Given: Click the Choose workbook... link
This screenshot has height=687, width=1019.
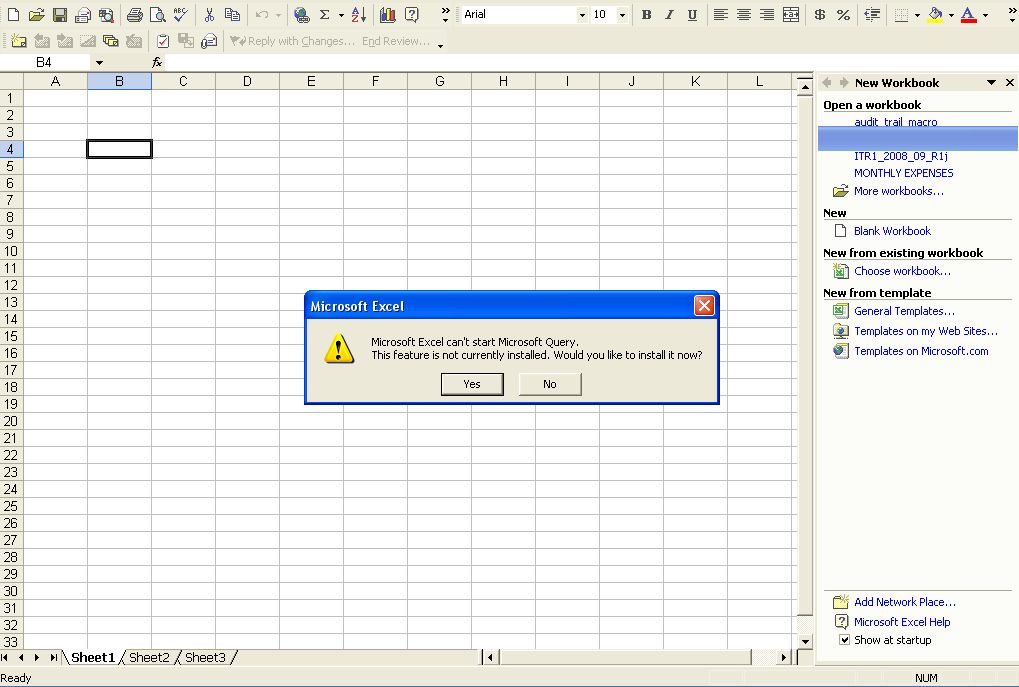Looking at the screenshot, I should pos(902,271).
